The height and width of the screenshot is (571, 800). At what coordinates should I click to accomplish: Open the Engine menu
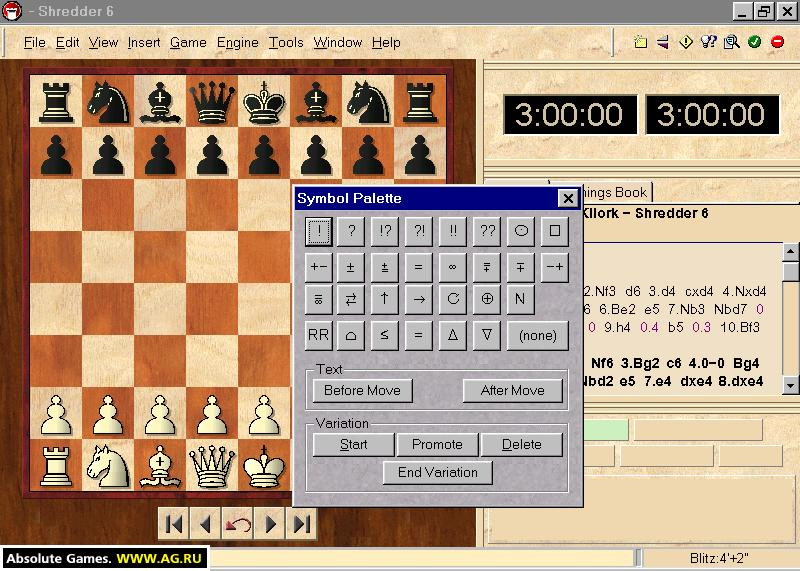(238, 42)
